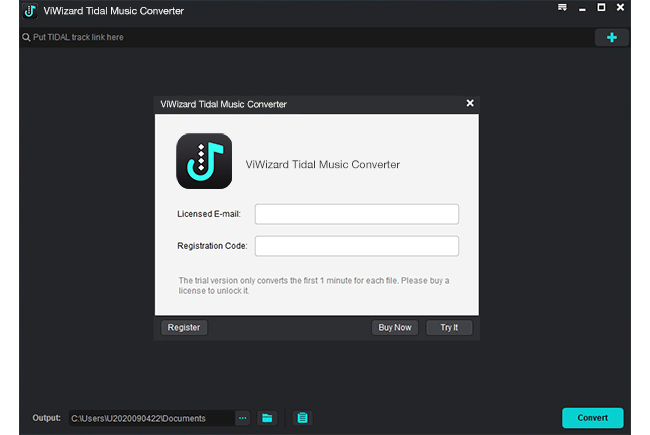The image size is (650, 435).
Task: Close the ViWizard main window
Action: coord(620,7)
